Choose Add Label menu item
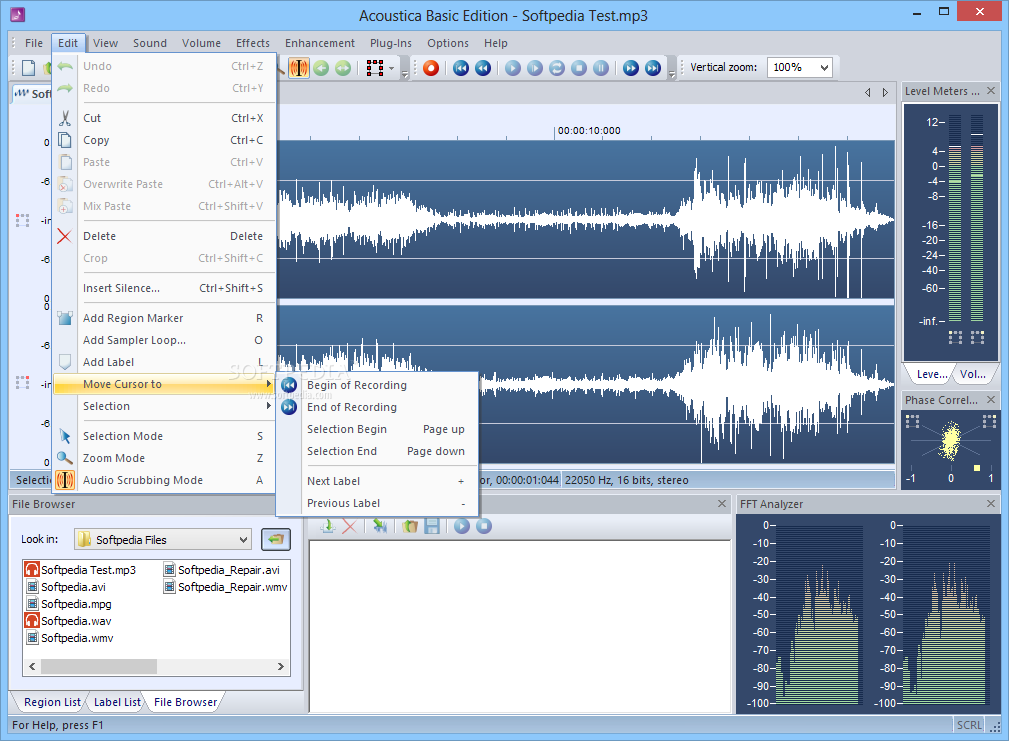The height and width of the screenshot is (741, 1009). click(x=164, y=362)
